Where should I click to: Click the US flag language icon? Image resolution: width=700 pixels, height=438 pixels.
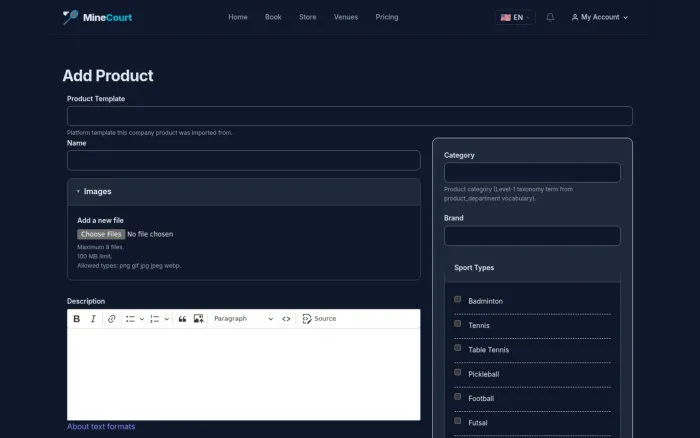pos(505,17)
